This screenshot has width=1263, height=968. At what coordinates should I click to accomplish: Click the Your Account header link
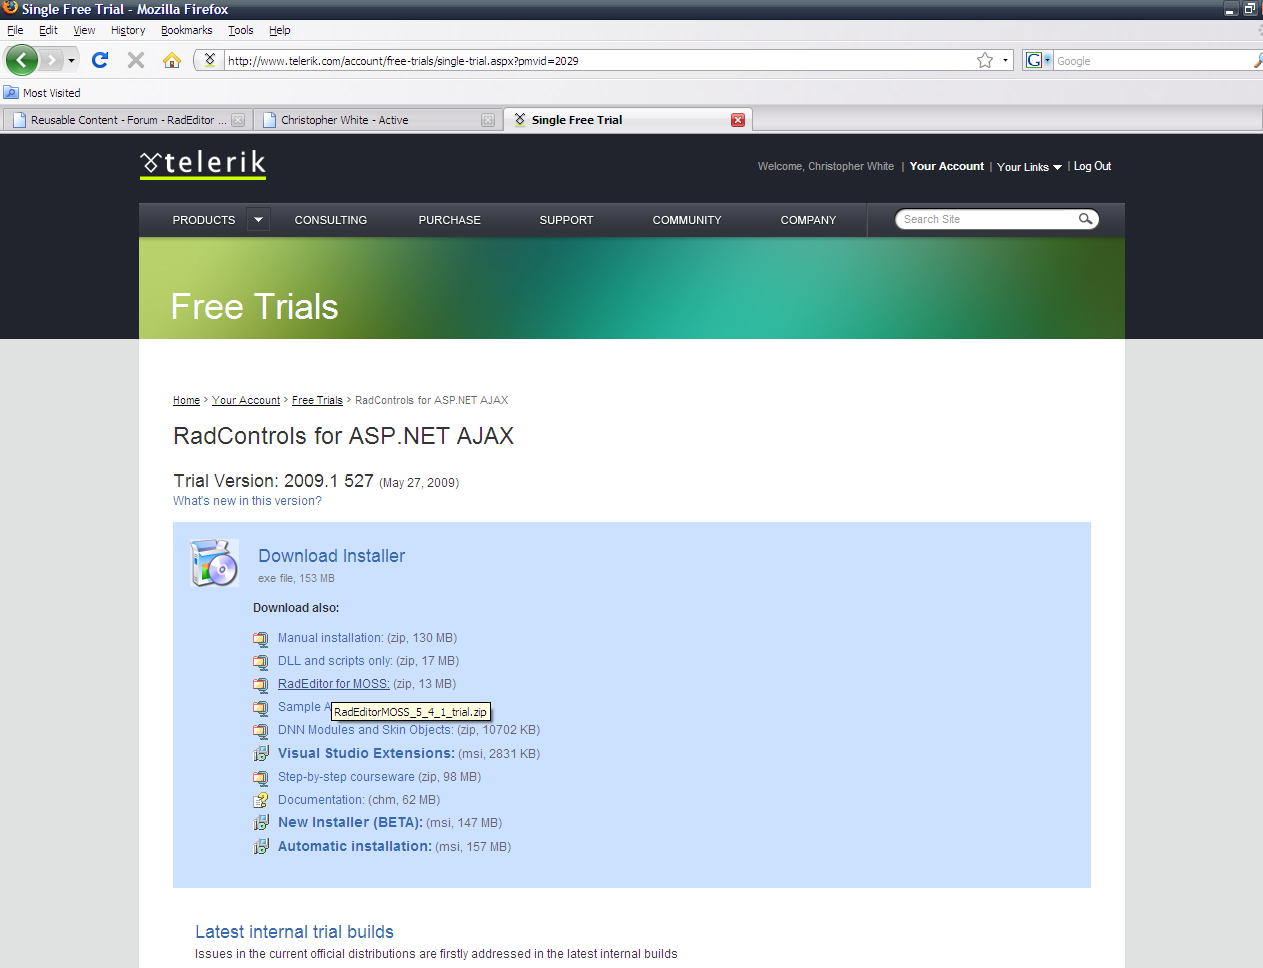[947, 166]
